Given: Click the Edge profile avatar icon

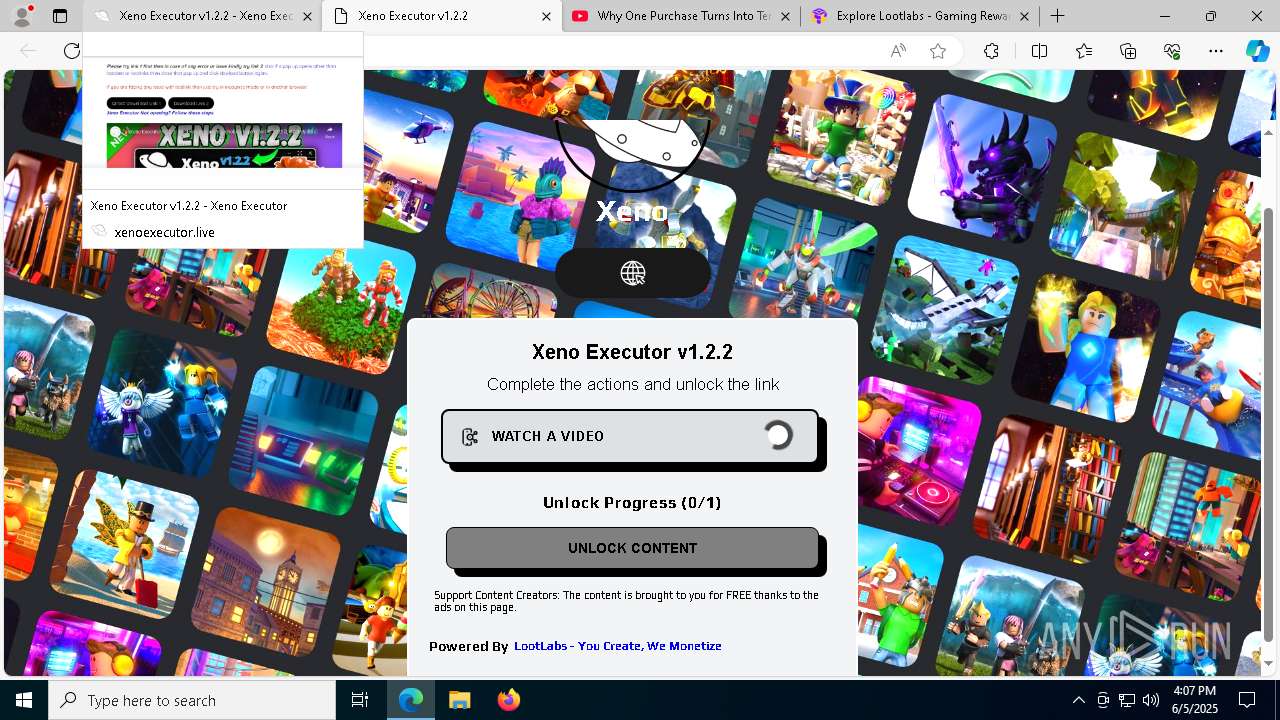Looking at the screenshot, I should click(x=23, y=16).
